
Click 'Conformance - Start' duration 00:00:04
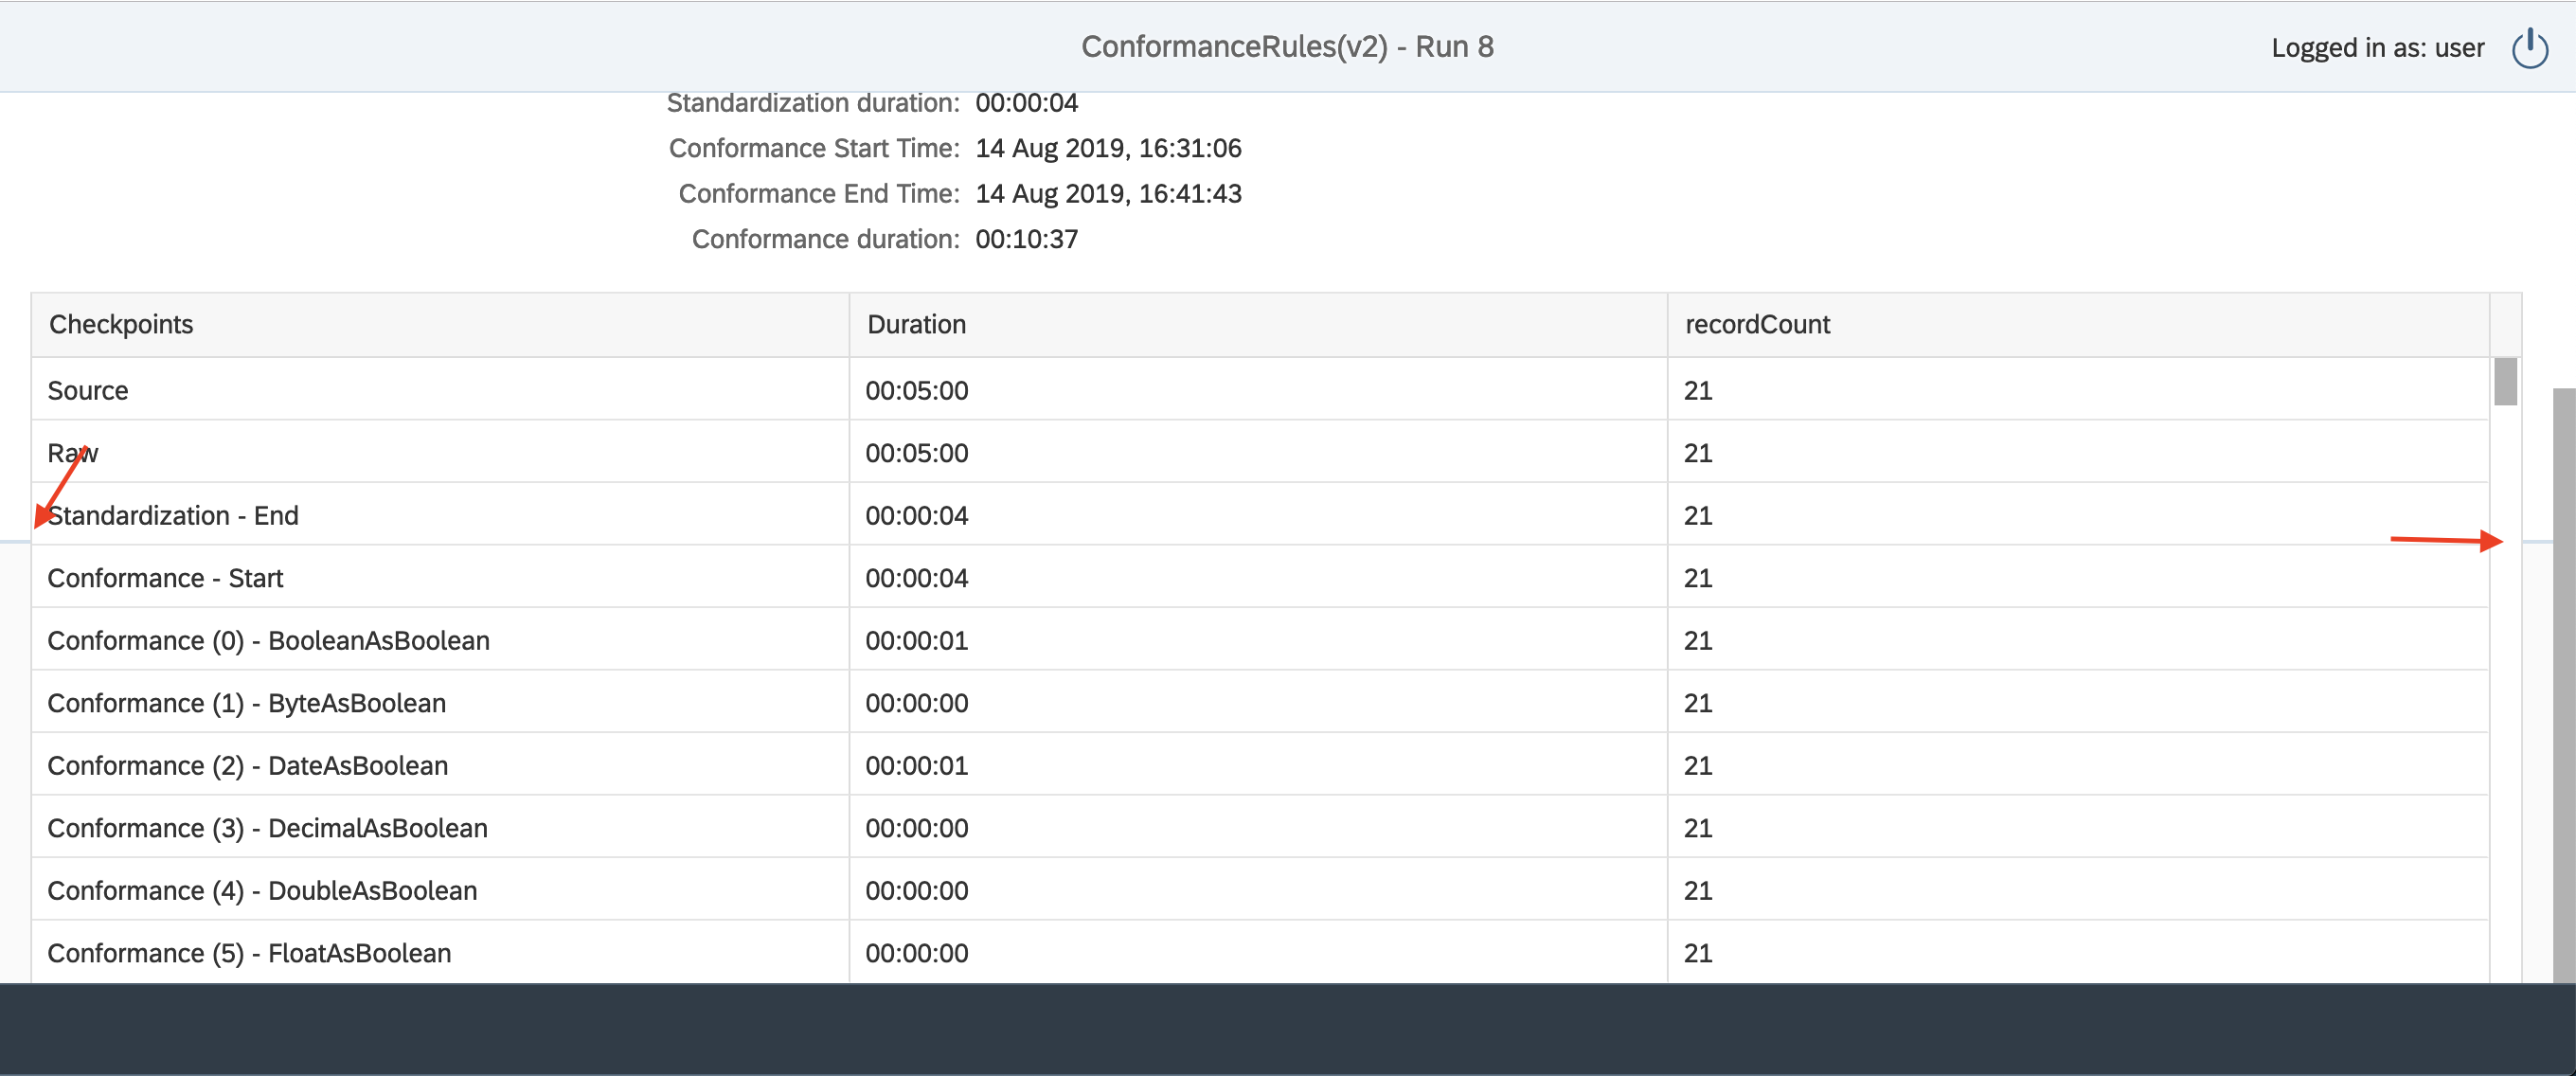[x=917, y=578]
